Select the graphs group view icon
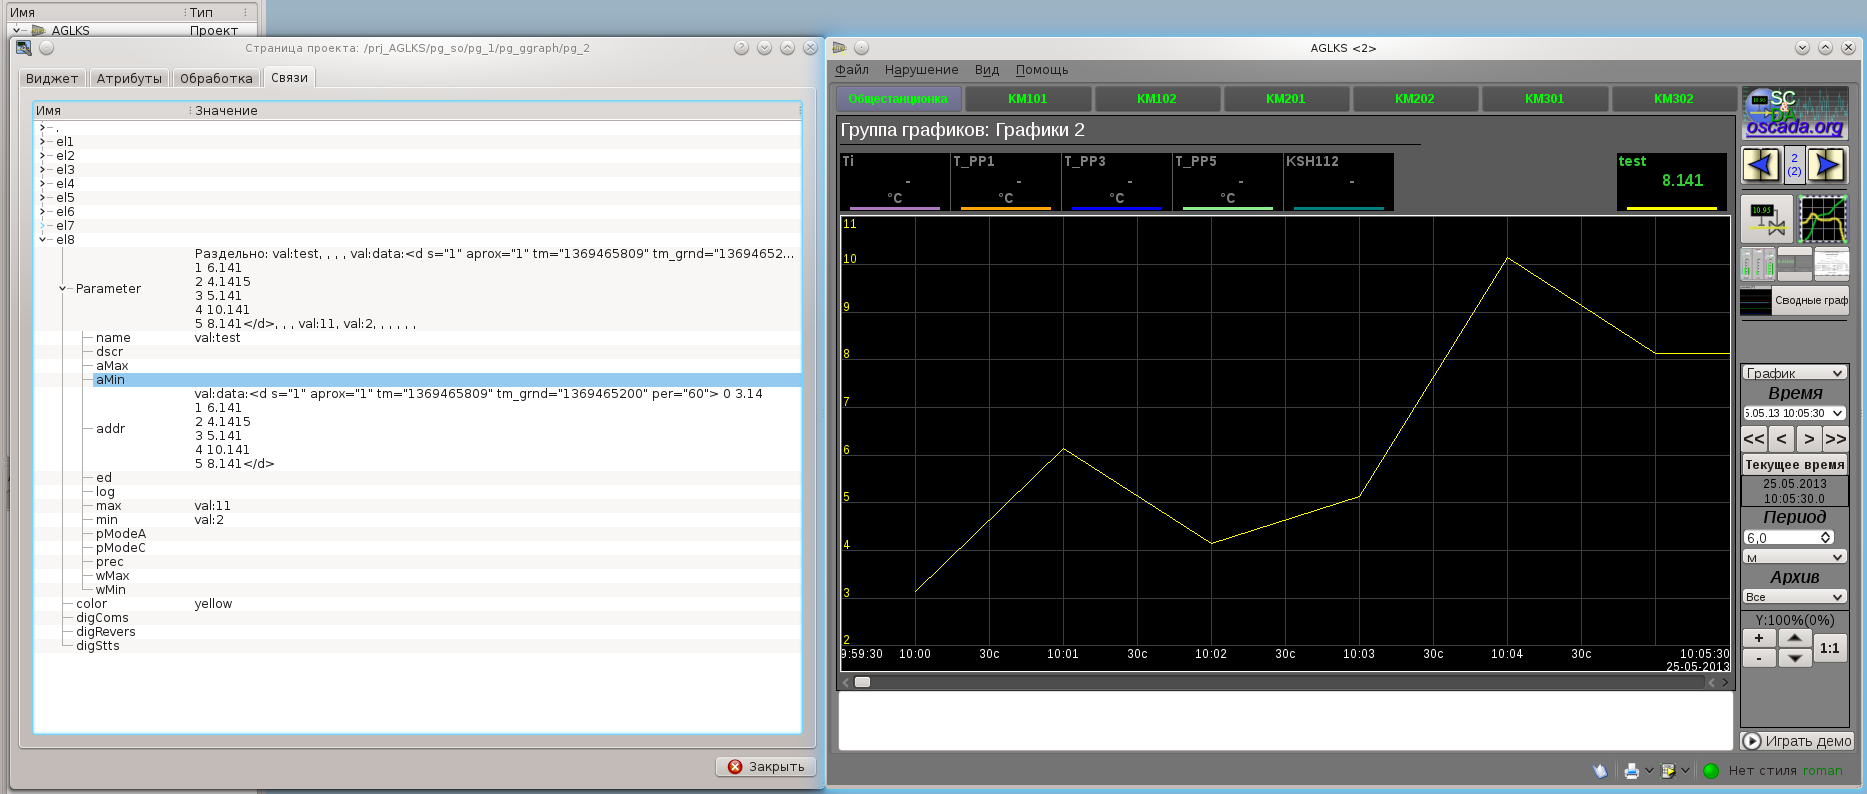This screenshot has width=1867, height=794. pos(1823,219)
